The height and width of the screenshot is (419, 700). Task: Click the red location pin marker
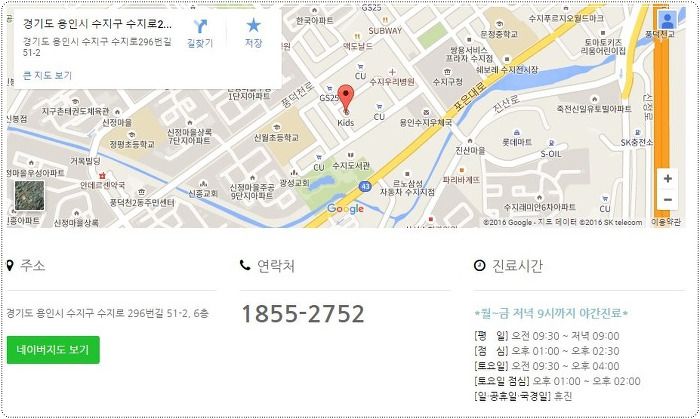tap(346, 99)
